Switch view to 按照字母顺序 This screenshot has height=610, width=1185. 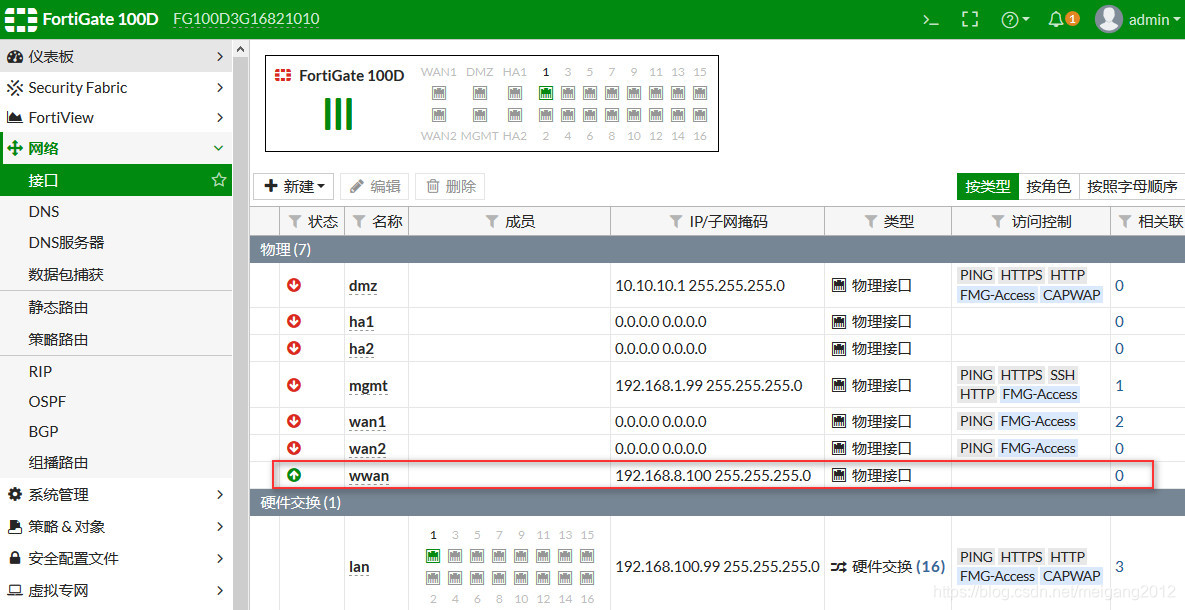pyautogui.click(x=1132, y=186)
